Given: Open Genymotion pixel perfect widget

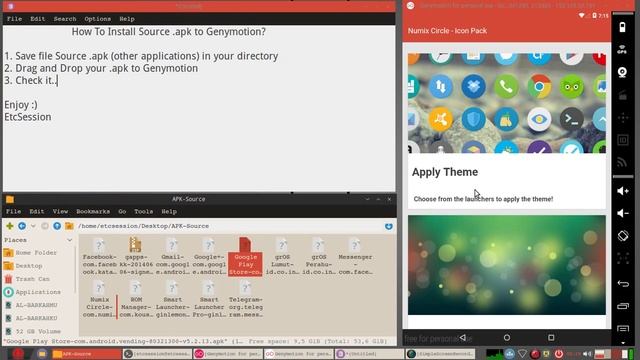Looking at the screenshot, I should point(623,258).
